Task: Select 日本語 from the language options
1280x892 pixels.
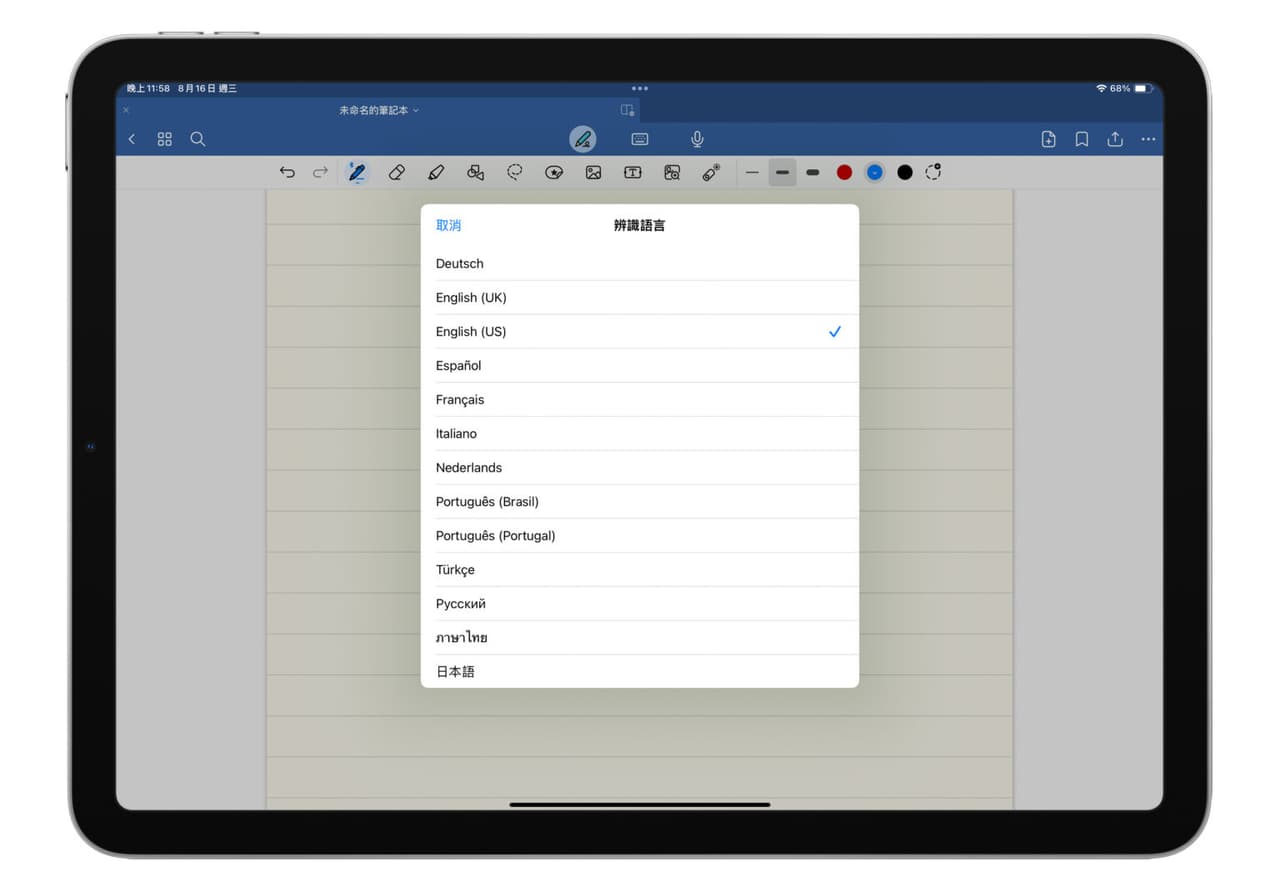Action: [455, 671]
